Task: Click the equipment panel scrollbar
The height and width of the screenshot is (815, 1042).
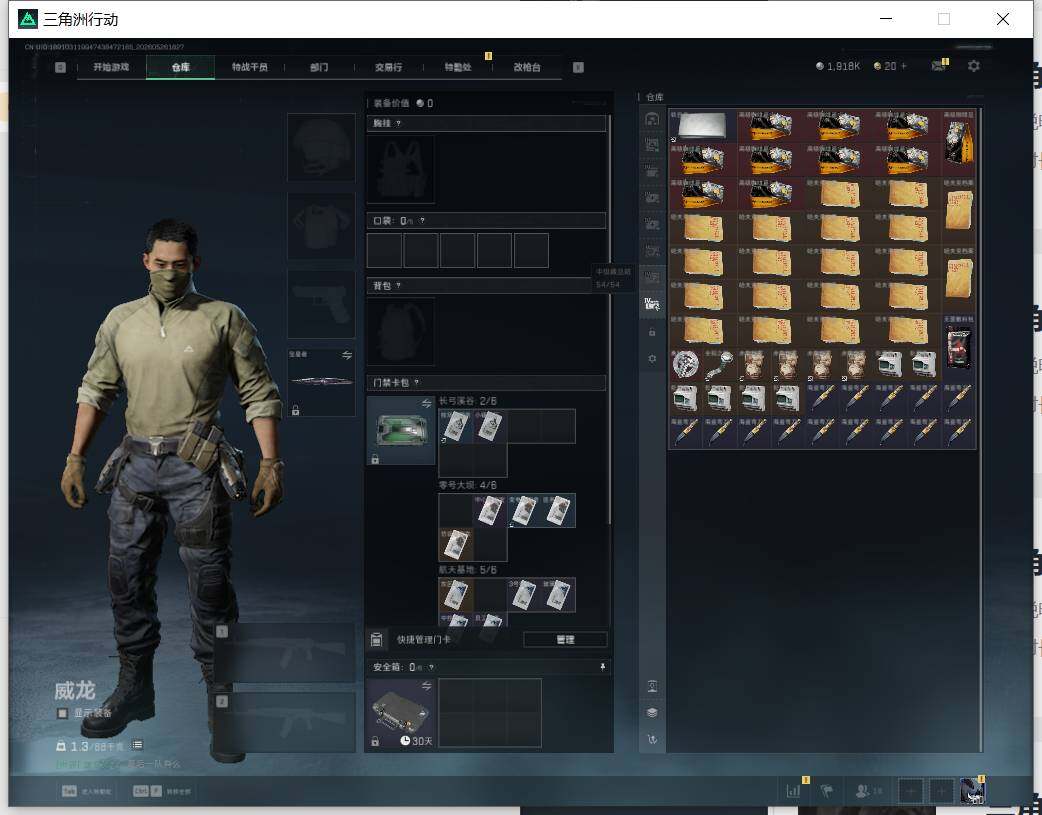Action: (x=609, y=319)
